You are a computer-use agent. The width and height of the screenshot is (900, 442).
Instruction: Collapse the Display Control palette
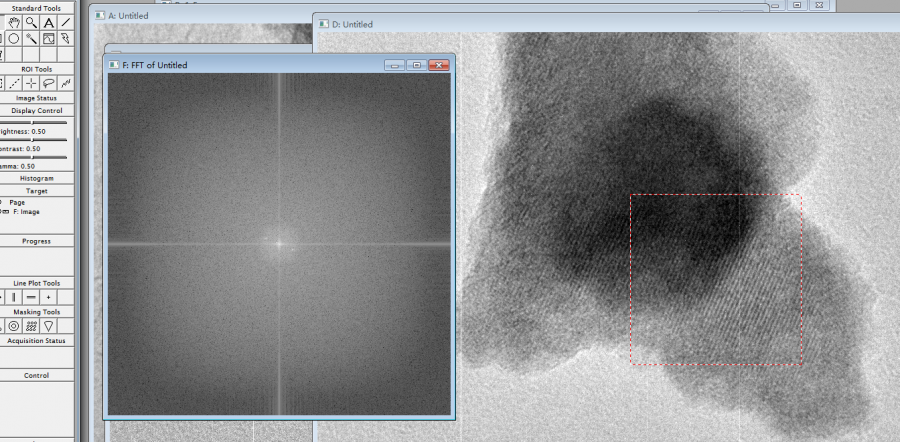(36, 110)
